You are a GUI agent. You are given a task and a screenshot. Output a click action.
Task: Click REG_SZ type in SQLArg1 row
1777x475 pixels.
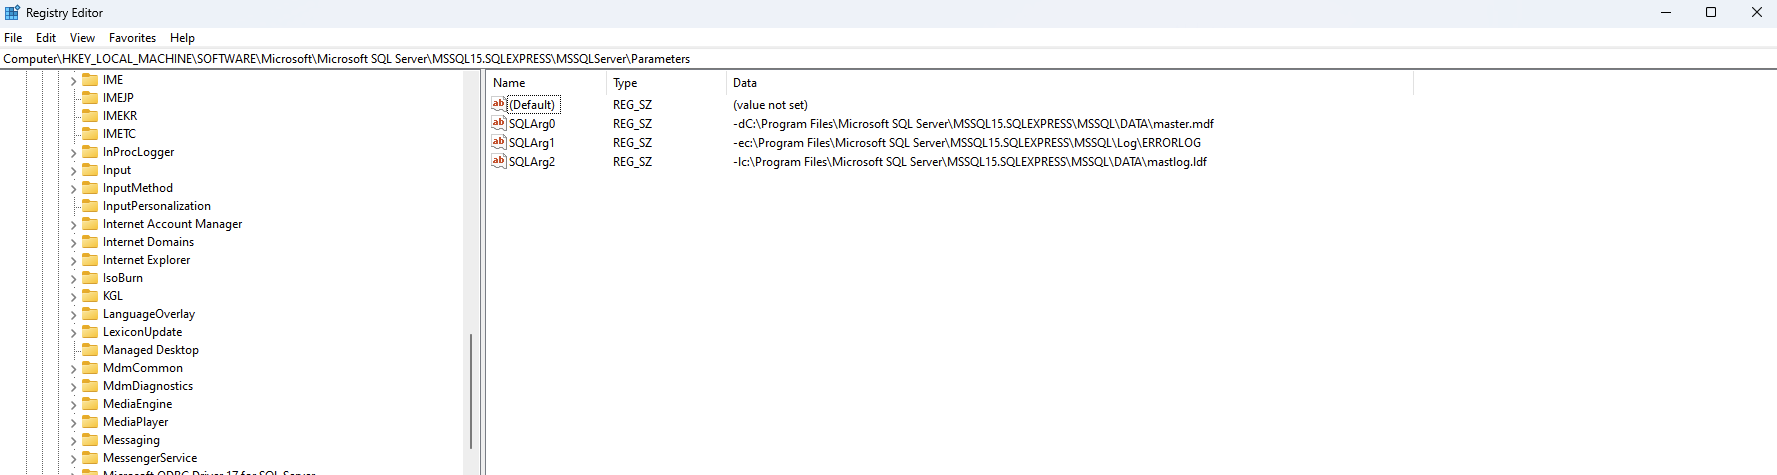pyautogui.click(x=632, y=143)
